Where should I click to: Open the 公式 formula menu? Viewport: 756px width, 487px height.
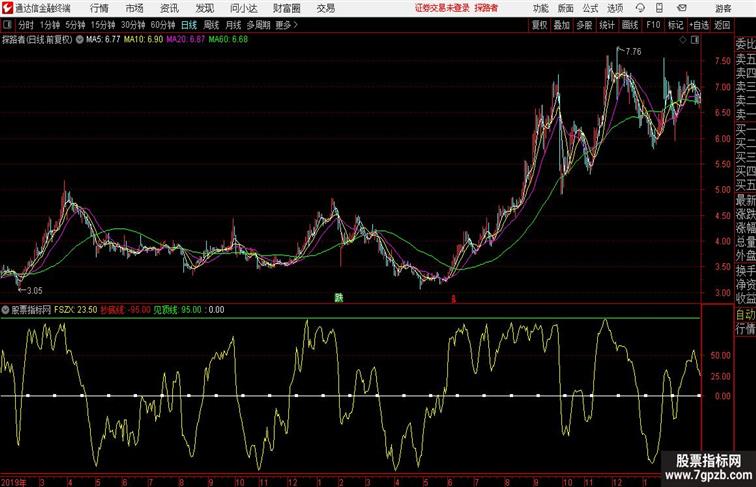click(590, 9)
